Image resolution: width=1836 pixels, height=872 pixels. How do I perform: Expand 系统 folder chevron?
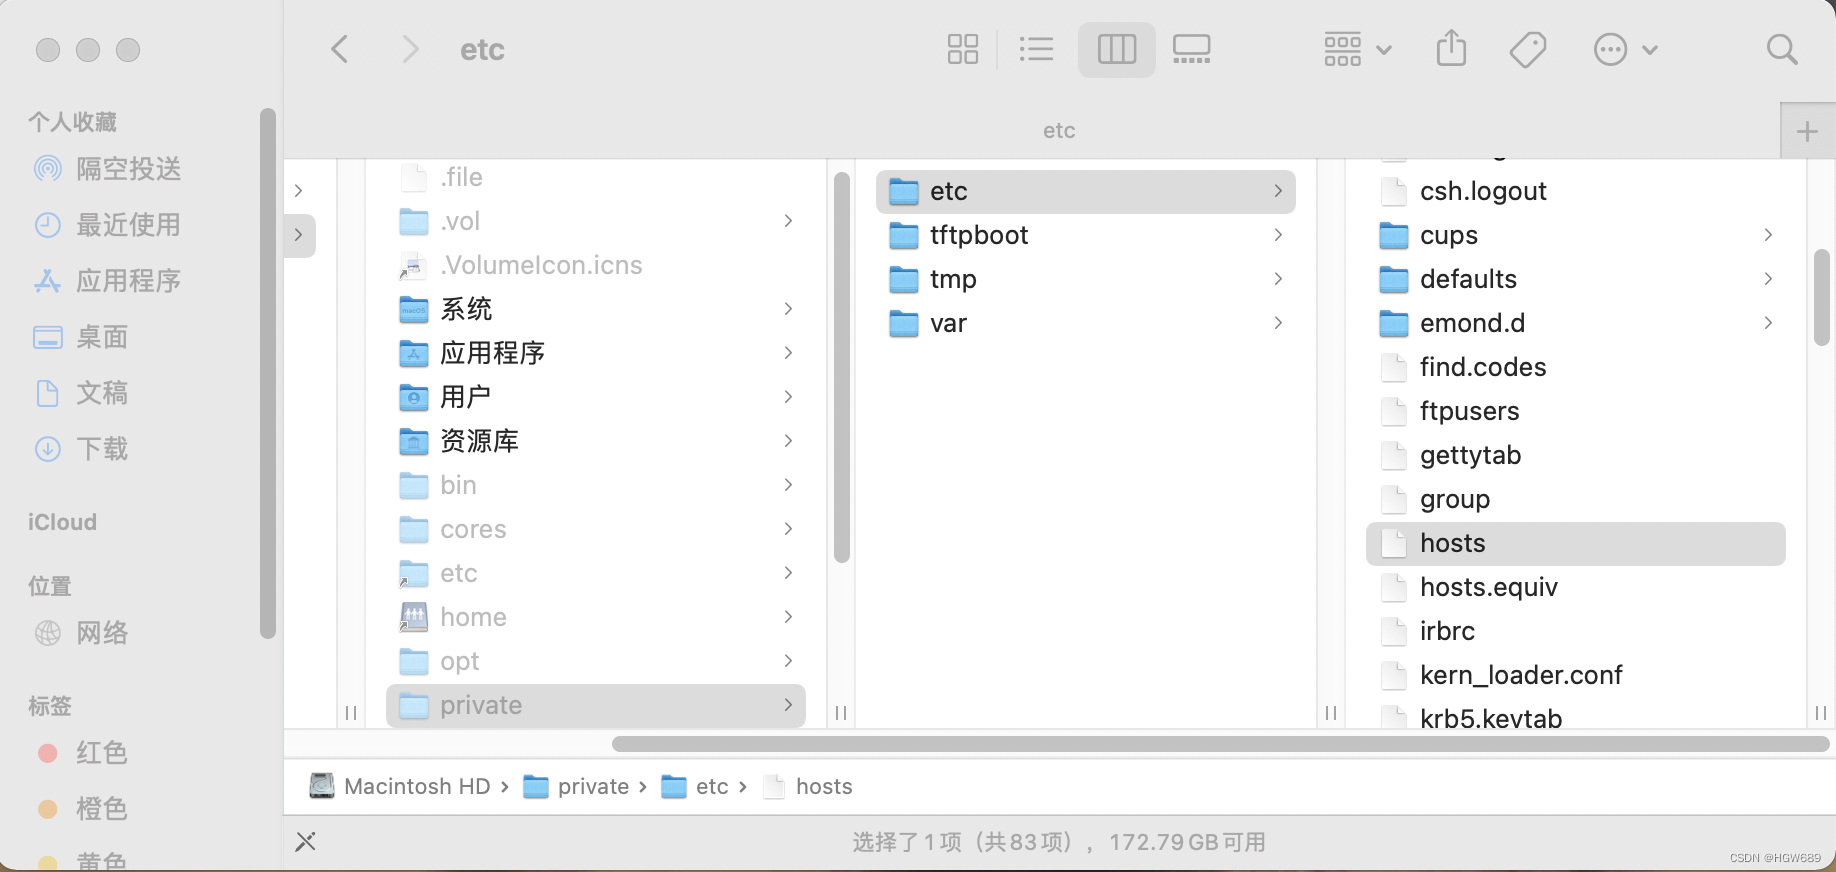[788, 309]
